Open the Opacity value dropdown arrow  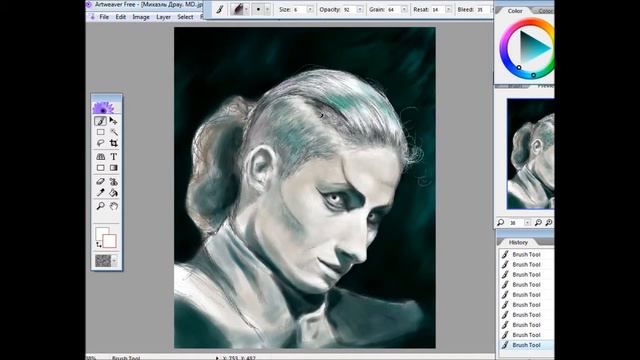click(x=360, y=9)
